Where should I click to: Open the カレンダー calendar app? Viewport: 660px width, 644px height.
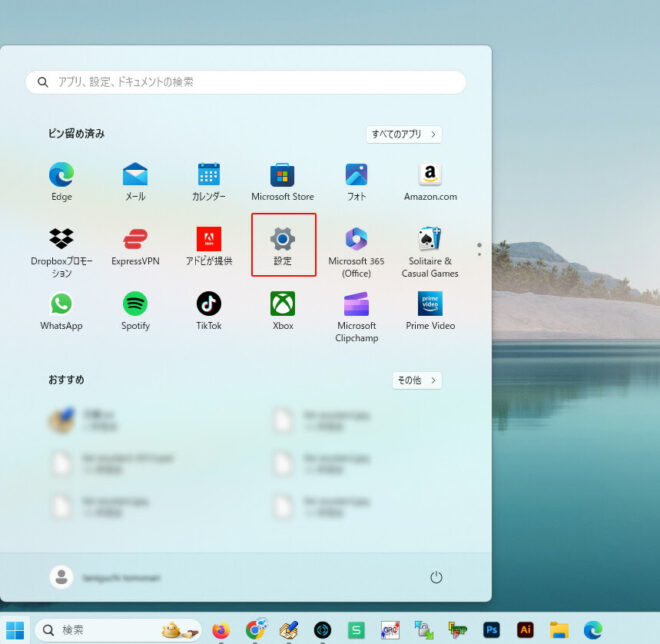click(x=209, y=181)
